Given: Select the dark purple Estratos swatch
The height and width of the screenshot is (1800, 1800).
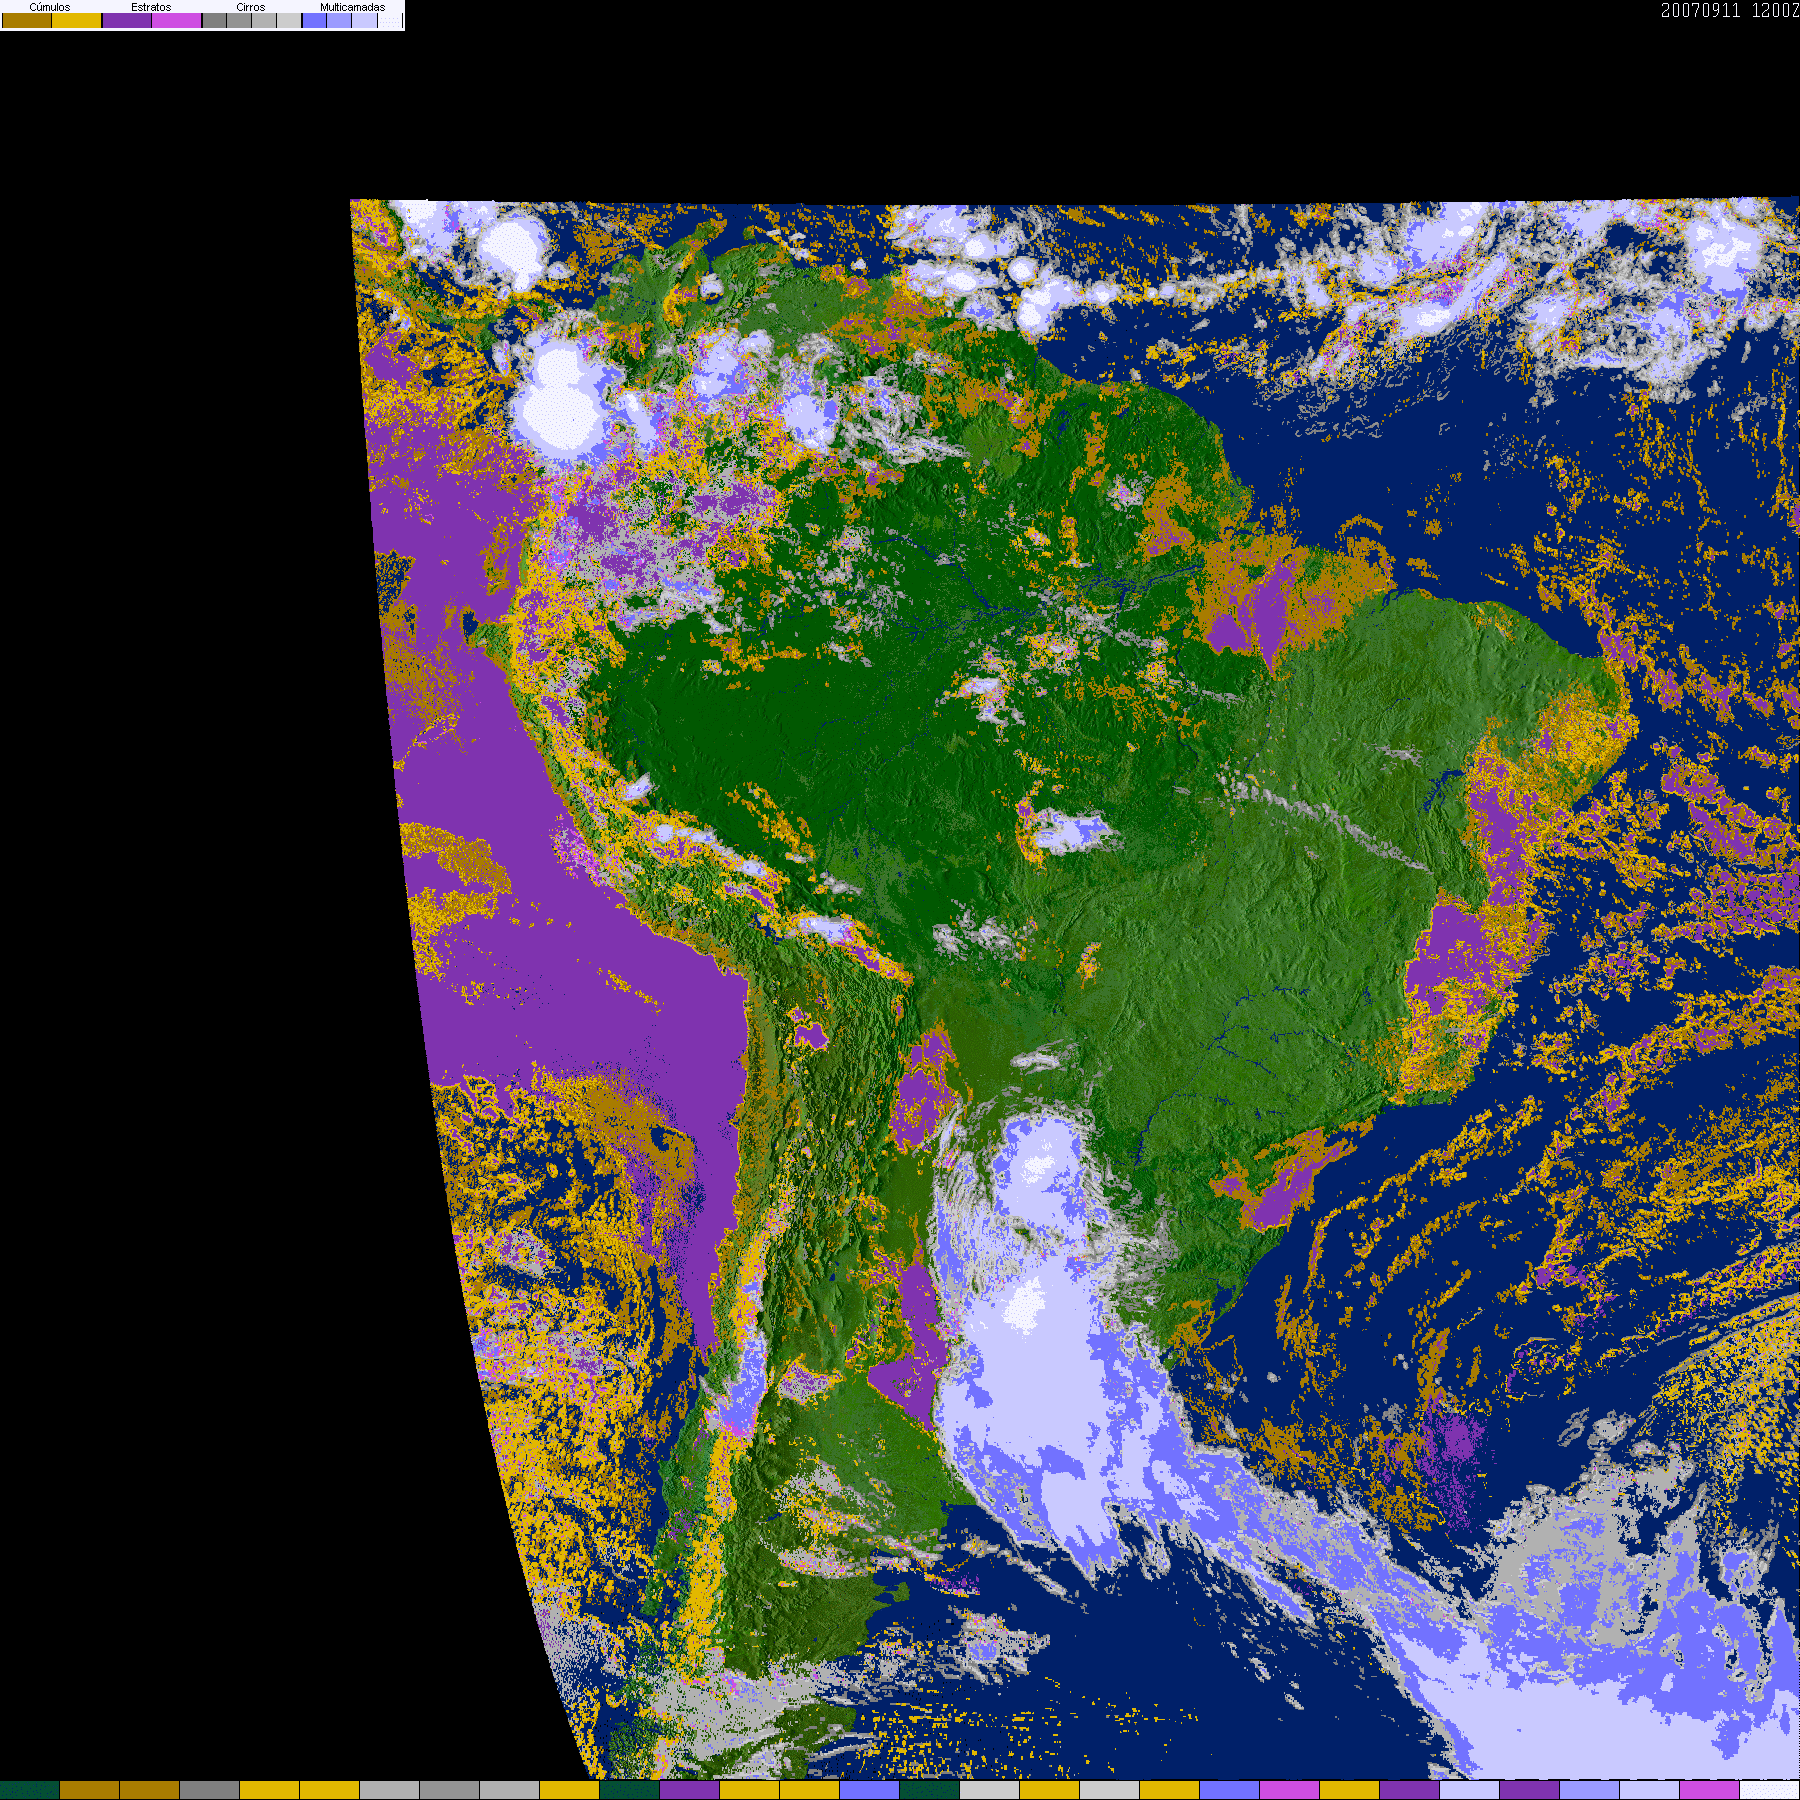Looking at the screenshot, I should coord(127,21).
